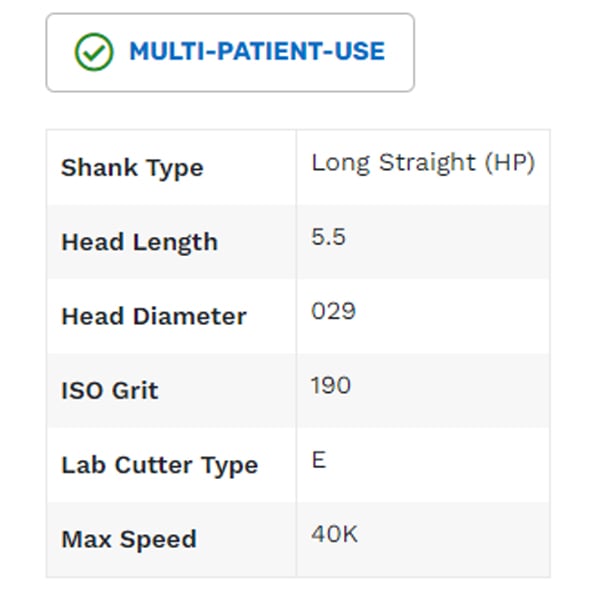Click the E lab cutter type value
This screenshot has height=600, width=600.
point(319,460)
